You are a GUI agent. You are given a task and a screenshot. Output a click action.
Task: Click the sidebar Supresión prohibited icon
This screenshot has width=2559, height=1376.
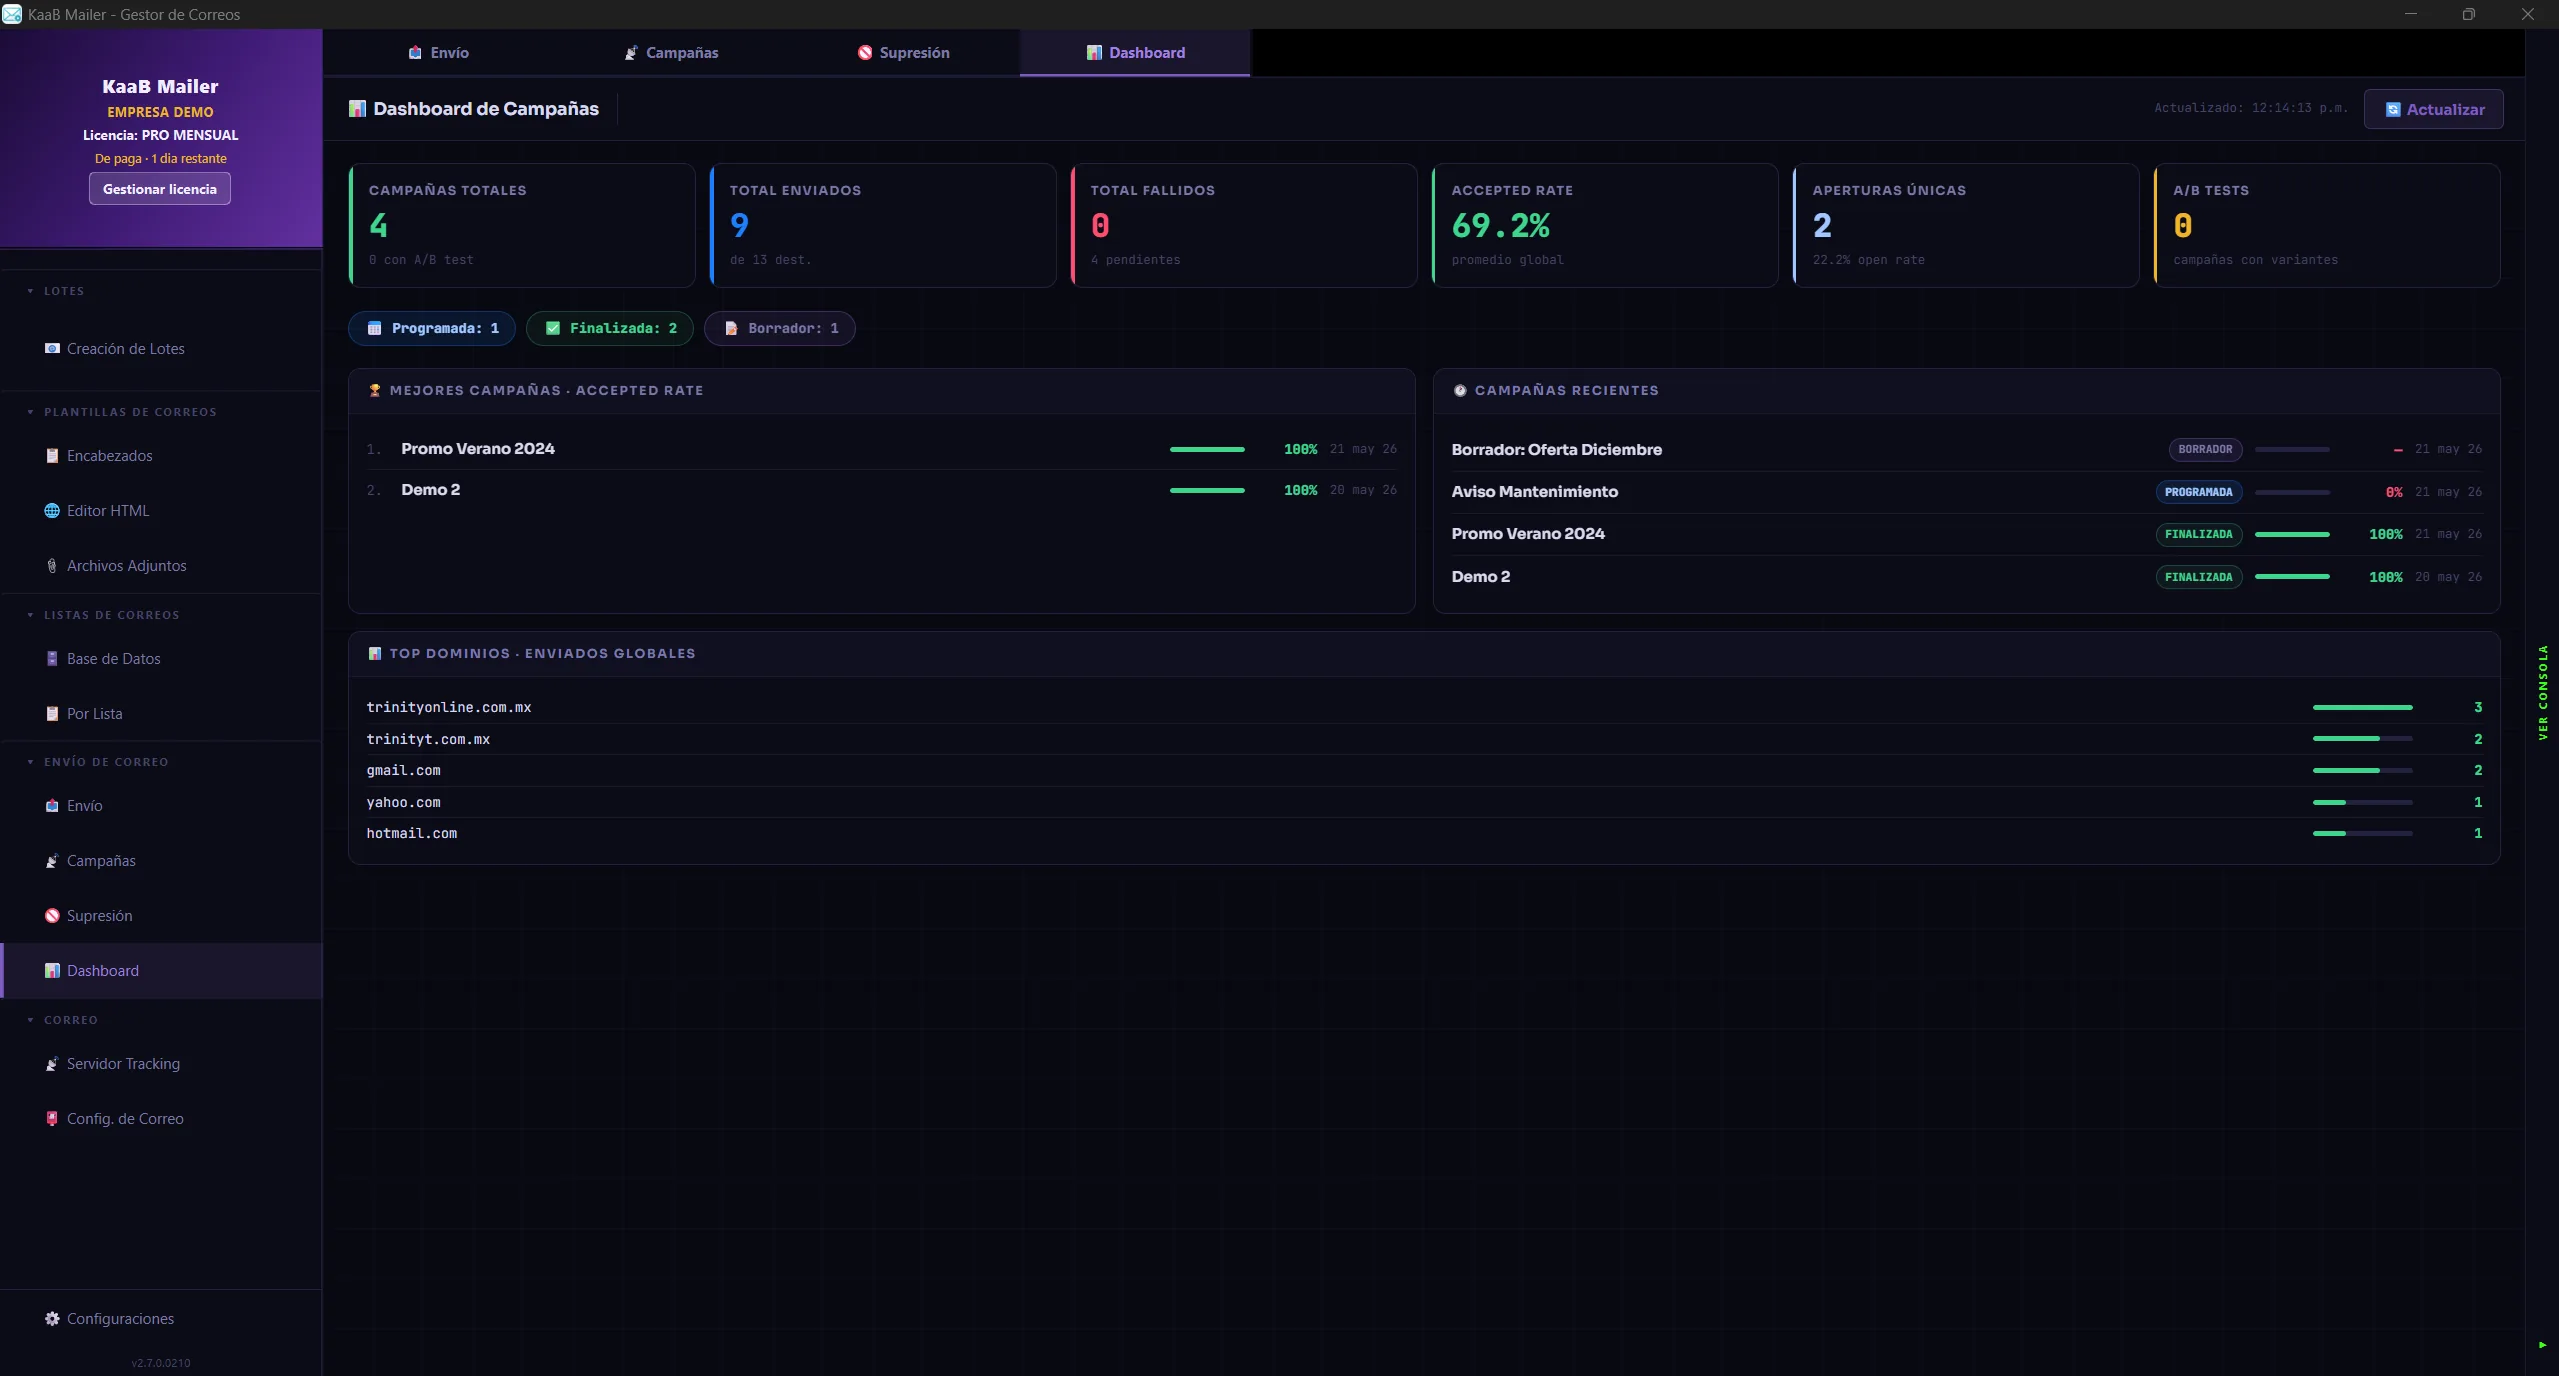(x=52, y=916)
